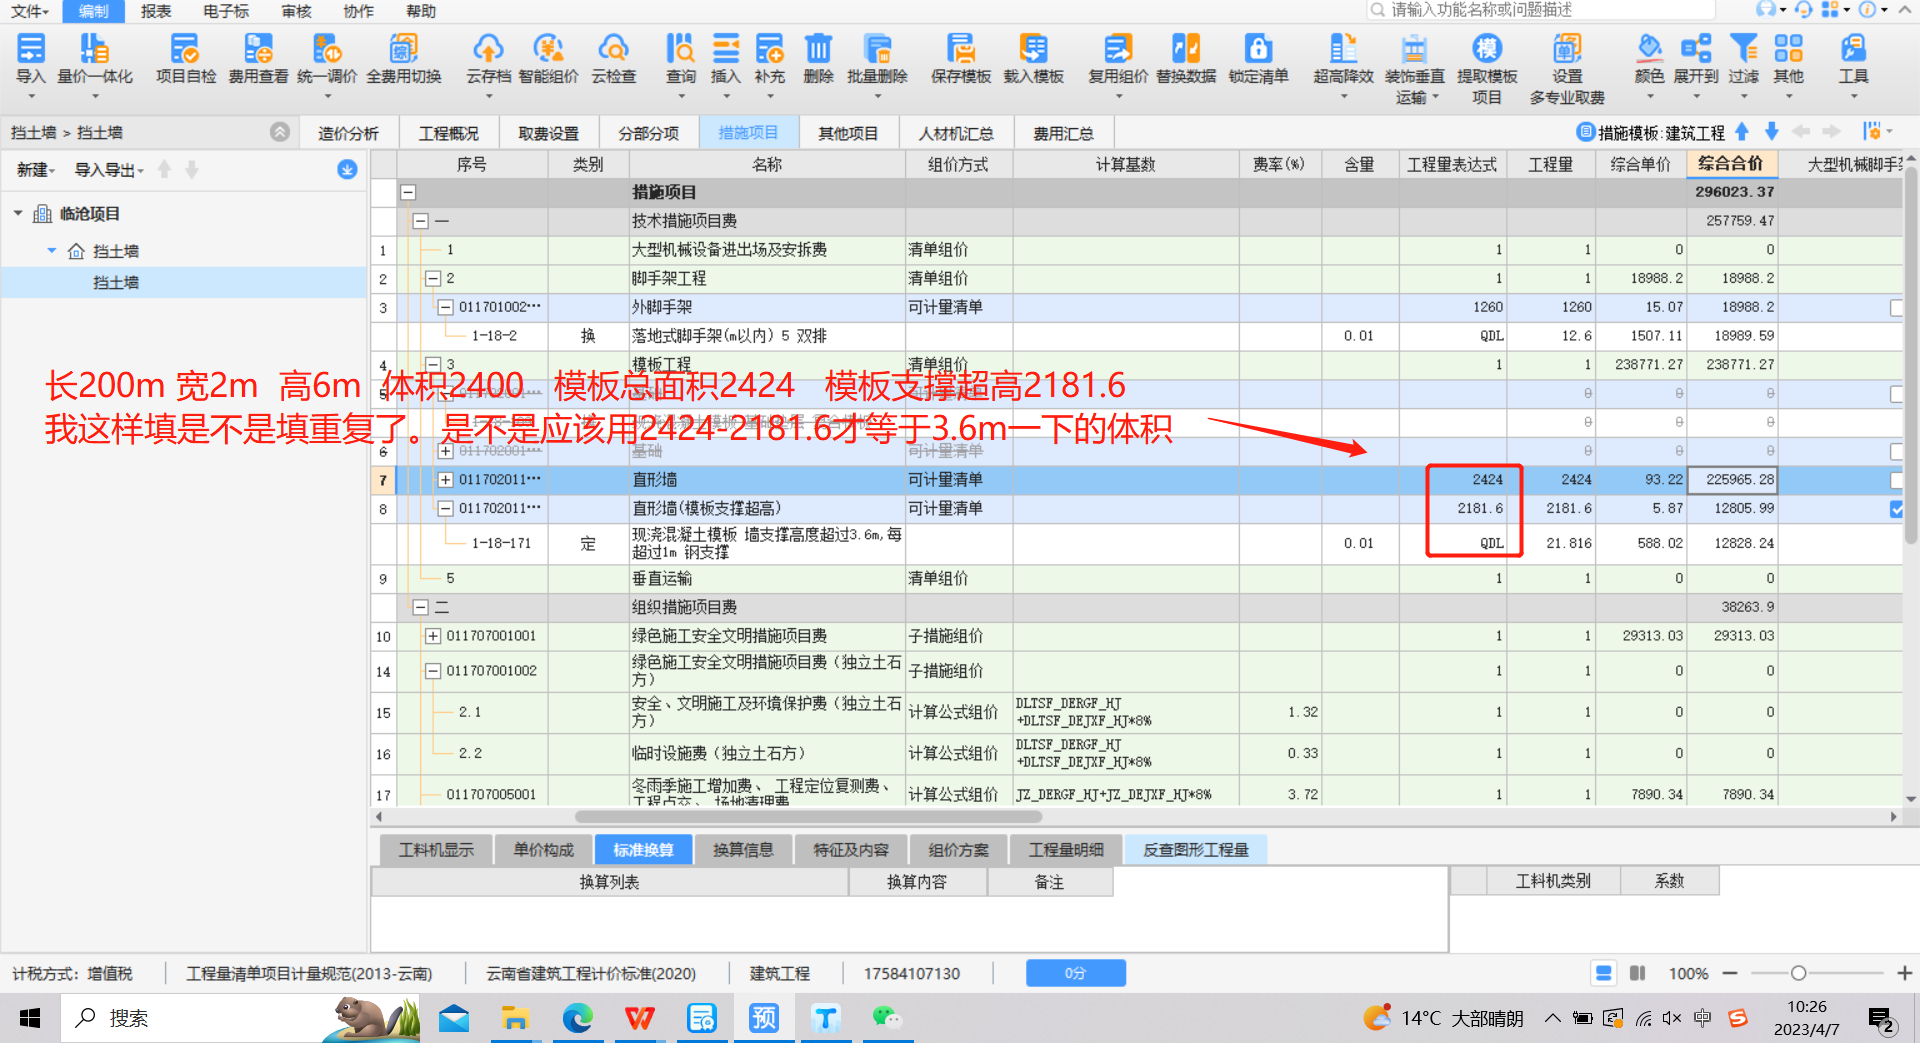Move measure item up with blue arrow
This screenshot has height=1043, width=1920.
(1742, 132)
